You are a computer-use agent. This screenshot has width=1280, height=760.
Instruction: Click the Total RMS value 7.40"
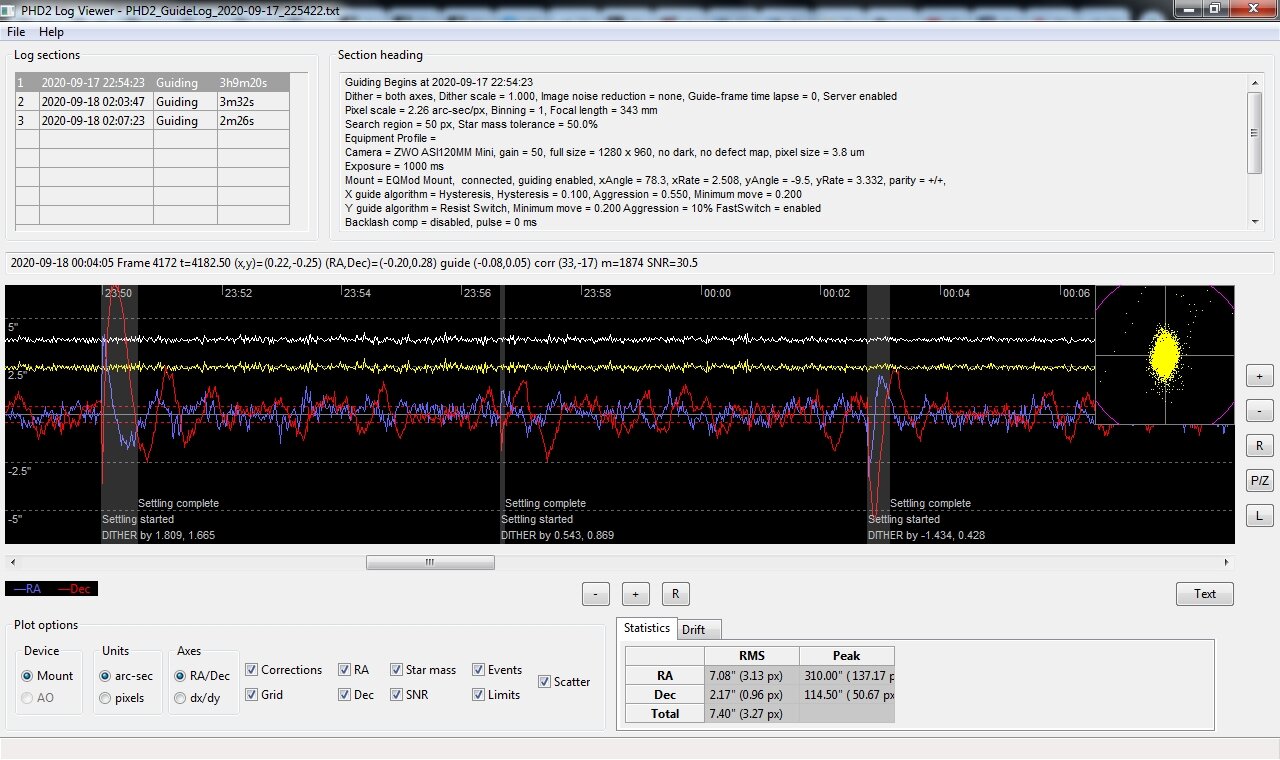click(751, 713)
